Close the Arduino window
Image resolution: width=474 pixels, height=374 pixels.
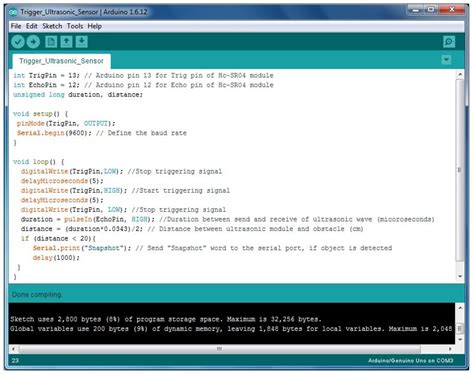point(452,10)
